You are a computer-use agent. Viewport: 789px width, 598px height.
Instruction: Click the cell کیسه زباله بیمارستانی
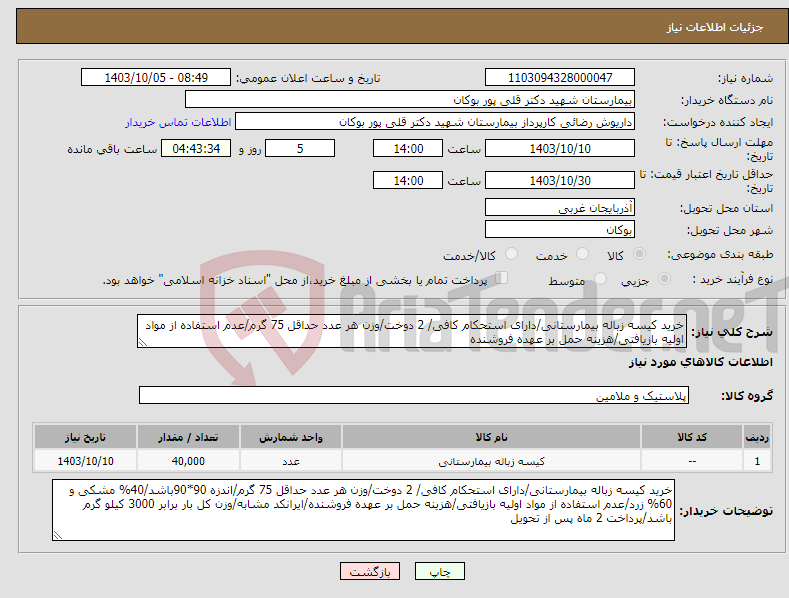[492, 461]
